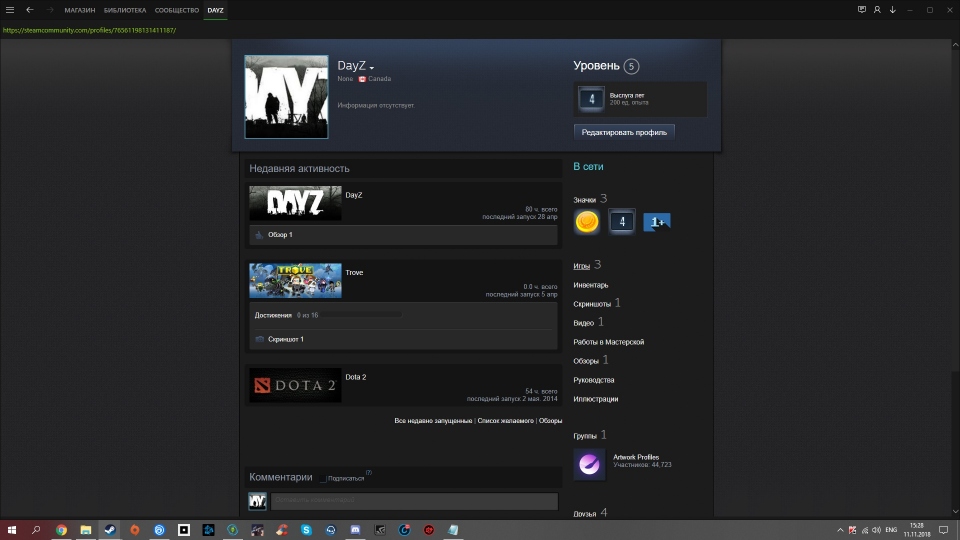
Task: Click the Dota 2 game banner thumbnail
Action: 295,385
